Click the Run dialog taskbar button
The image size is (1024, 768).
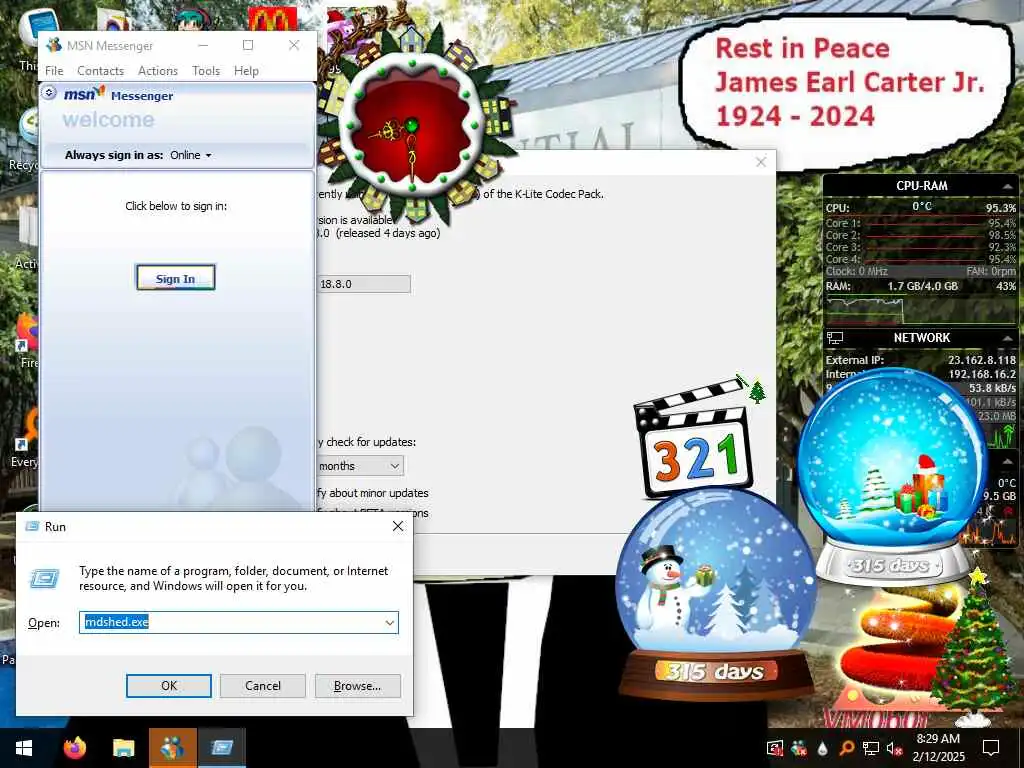222,748
